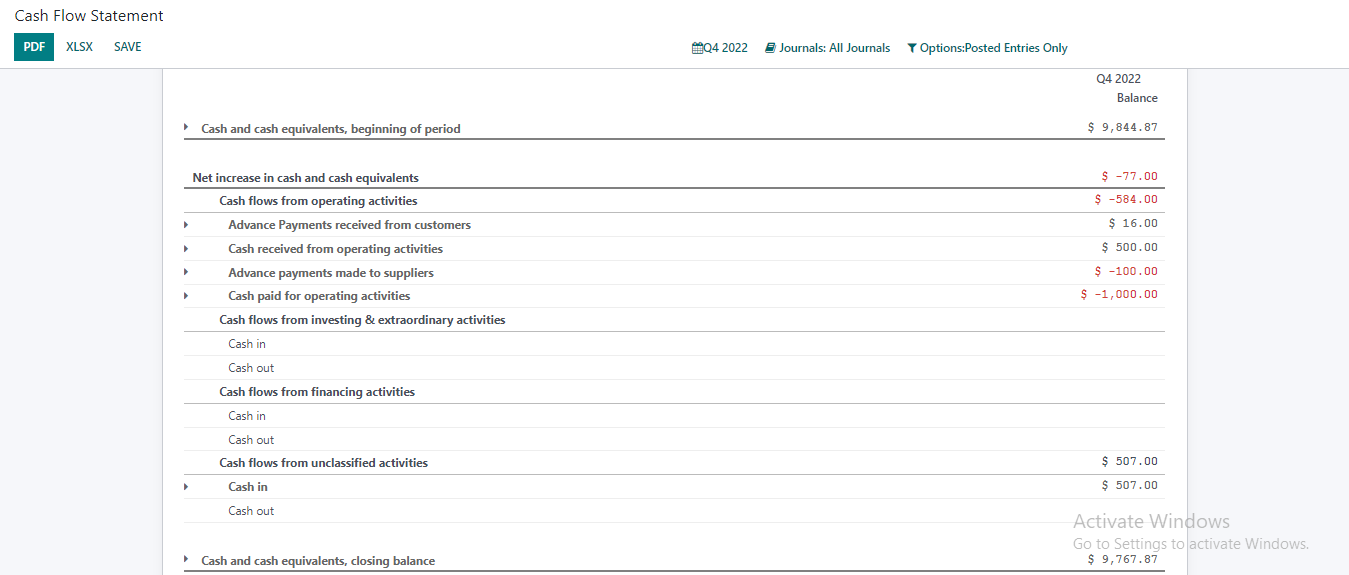Viewport: 1349px width, 575px height.
Task: Click the $ 507.00 Cash in amount
Action: 1130,485
